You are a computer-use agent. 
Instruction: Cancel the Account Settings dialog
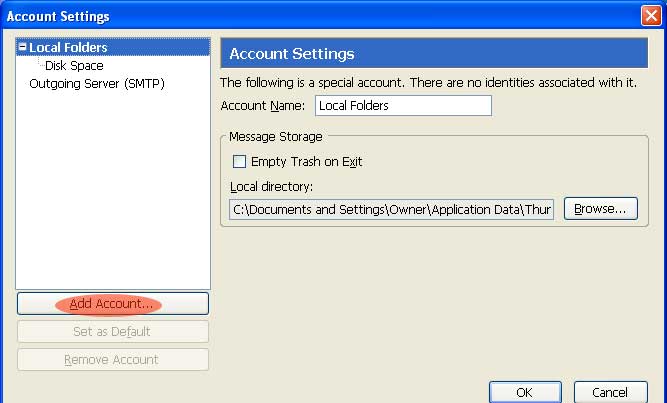610,392
